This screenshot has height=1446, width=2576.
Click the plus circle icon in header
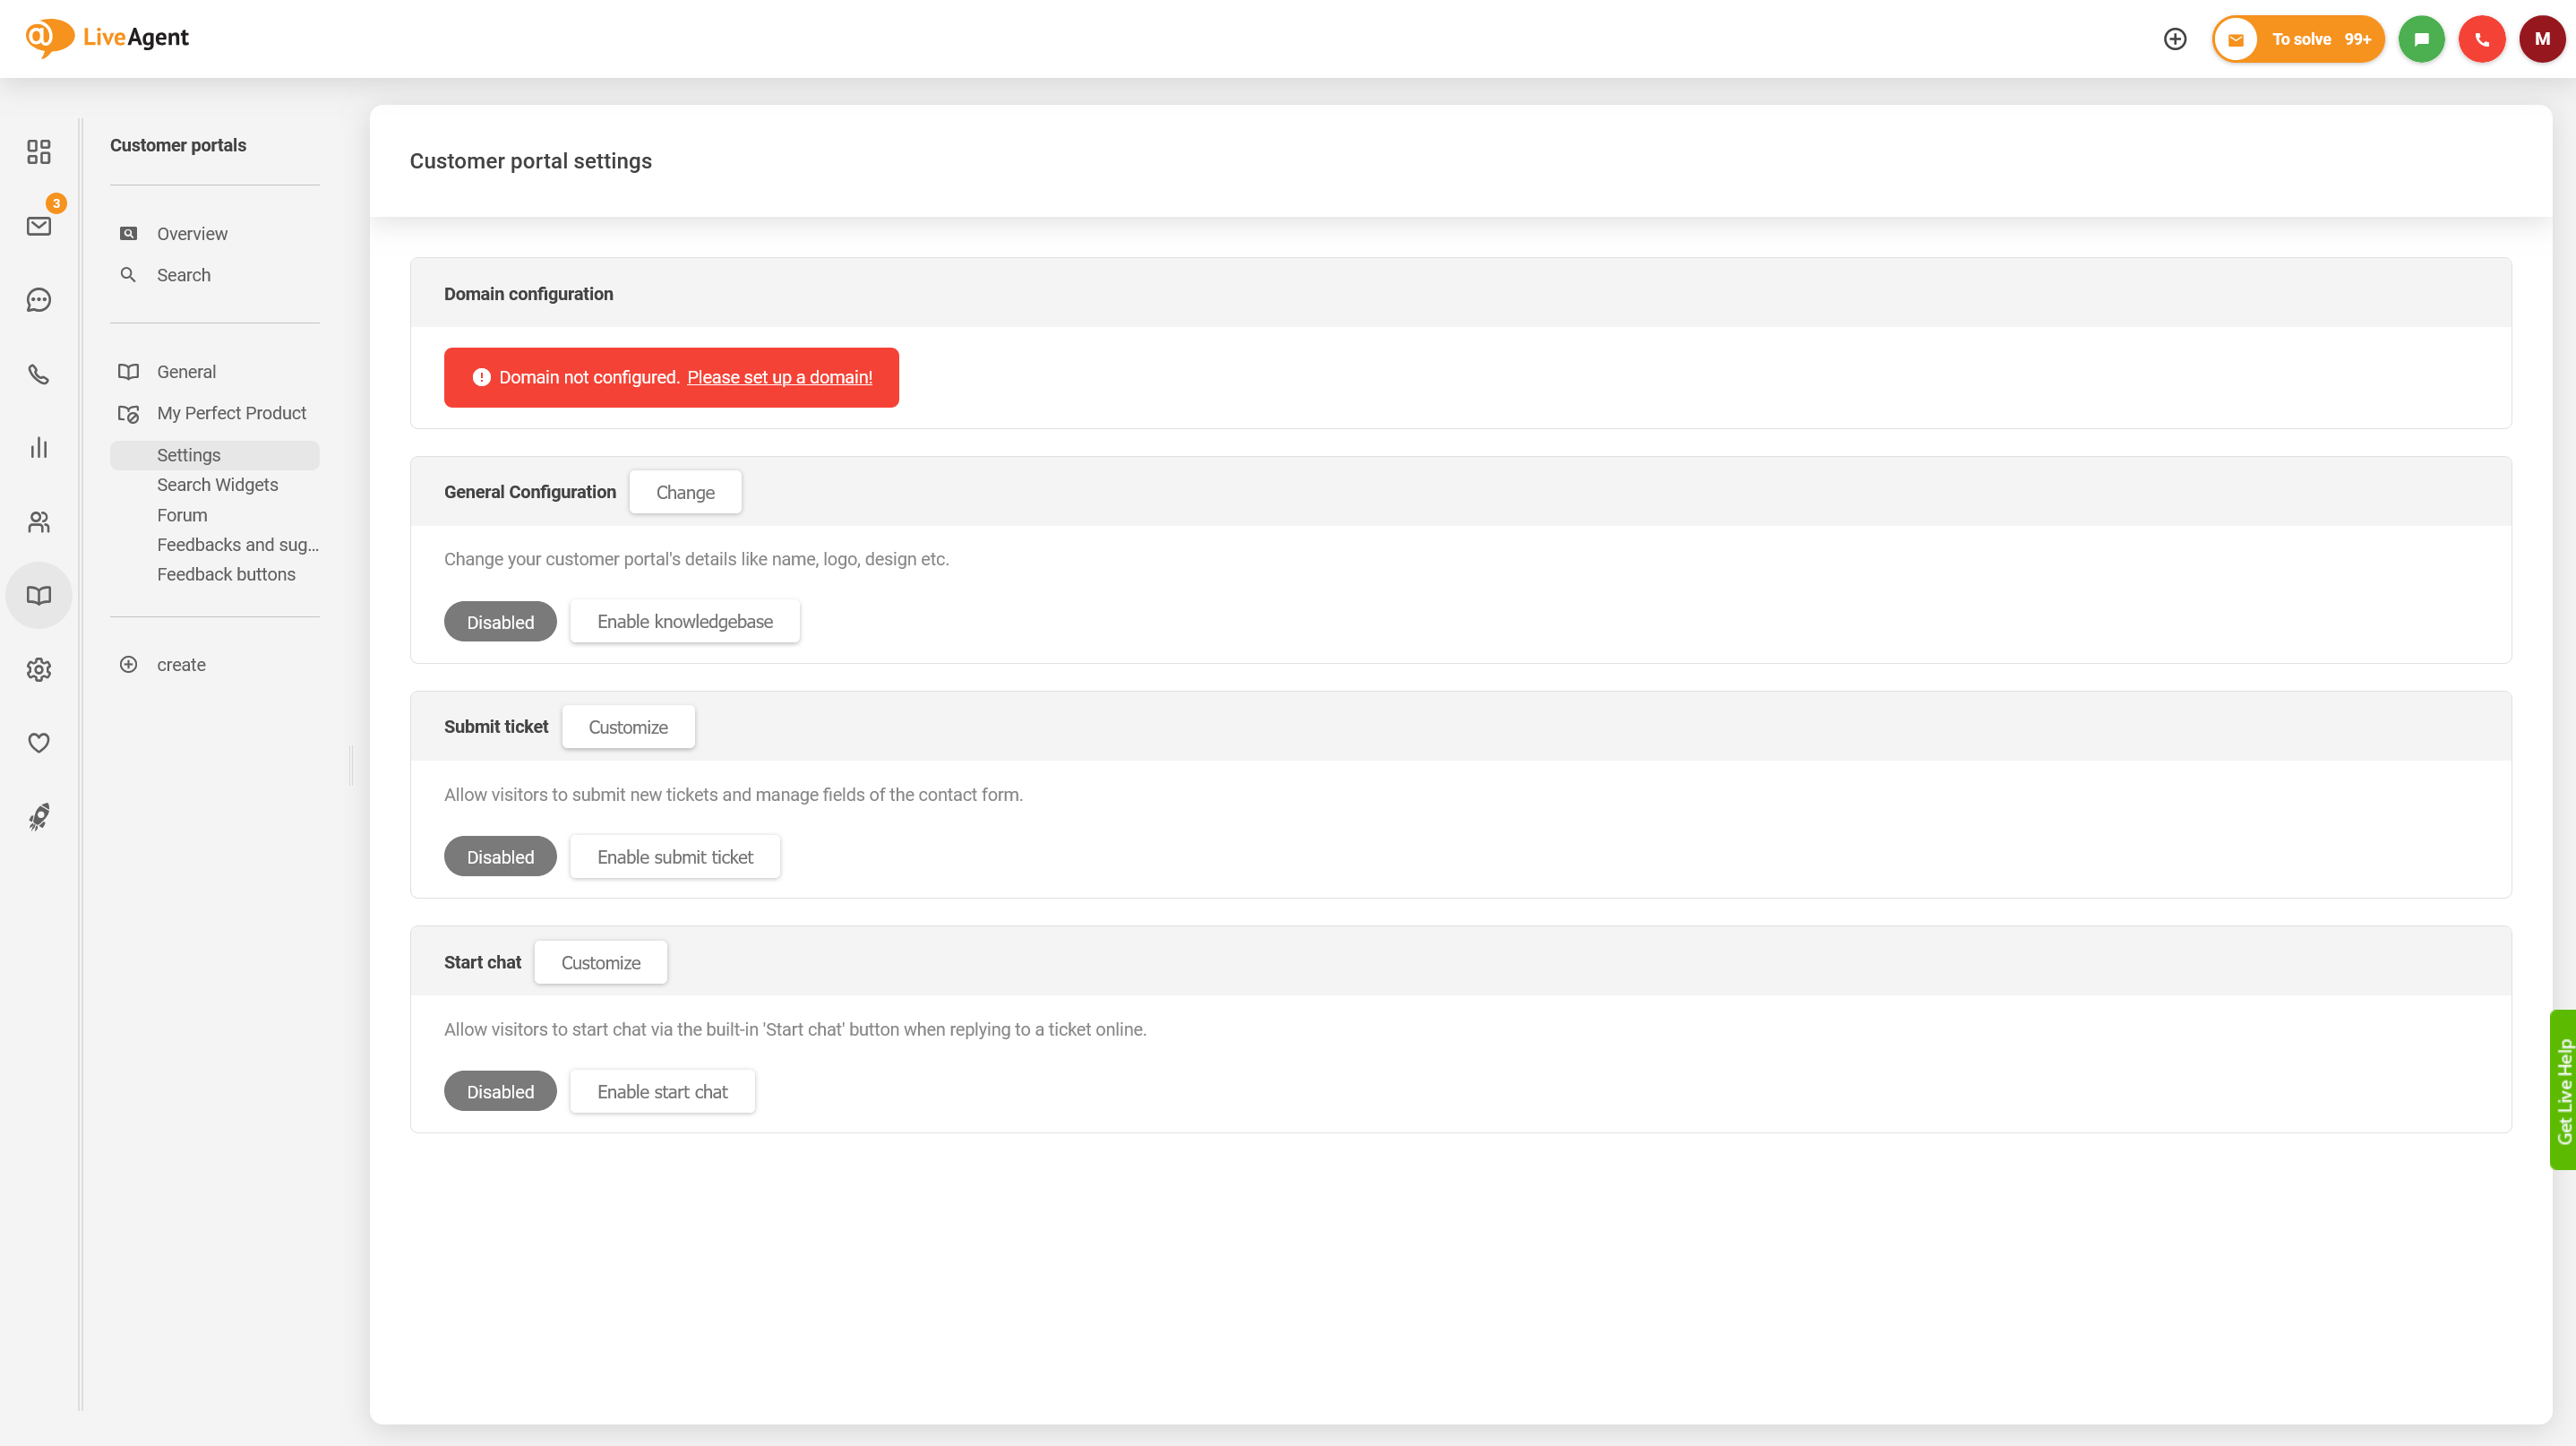click(2175, 39)
